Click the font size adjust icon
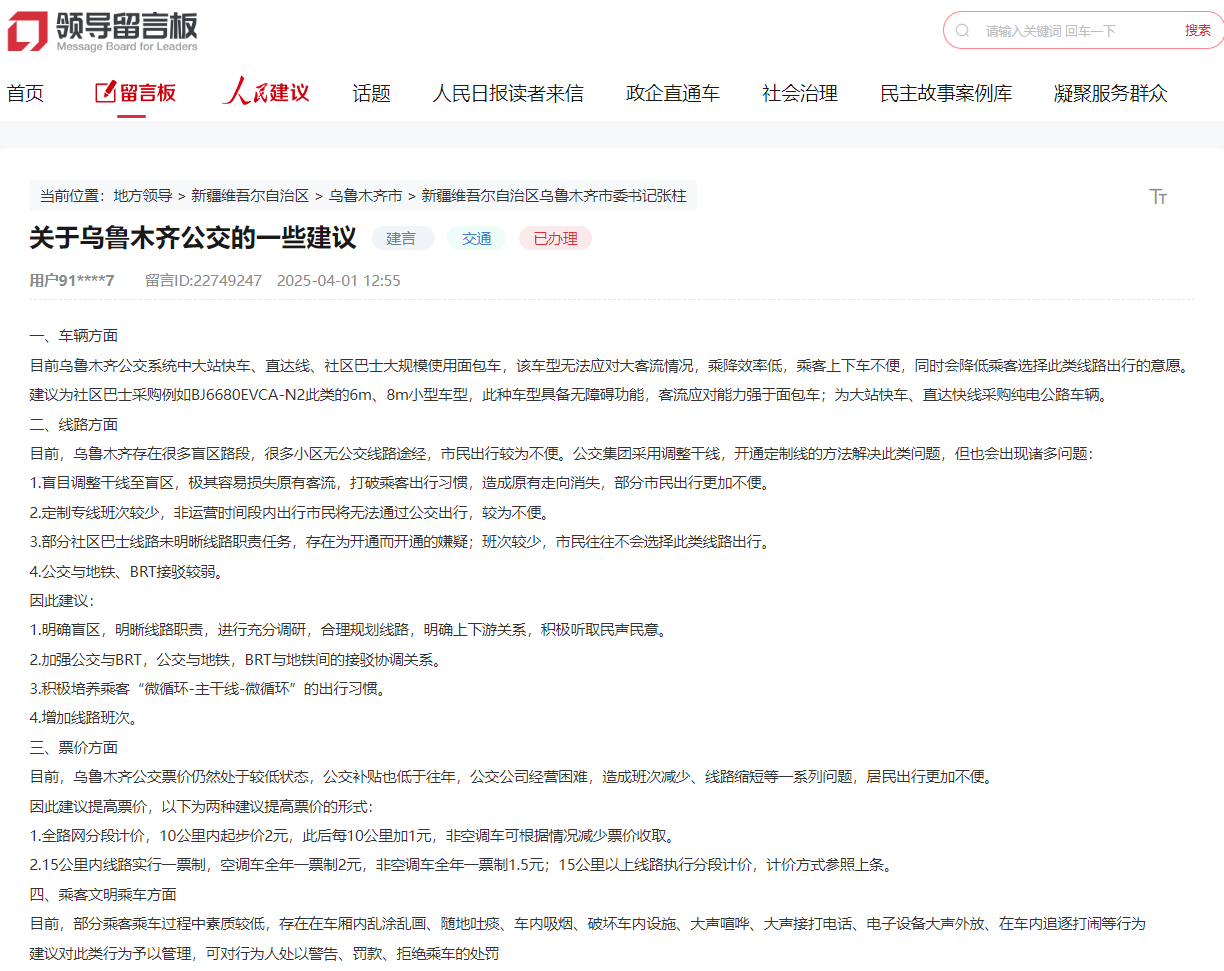The image size is (1224, 971). tap(1158, 196)
